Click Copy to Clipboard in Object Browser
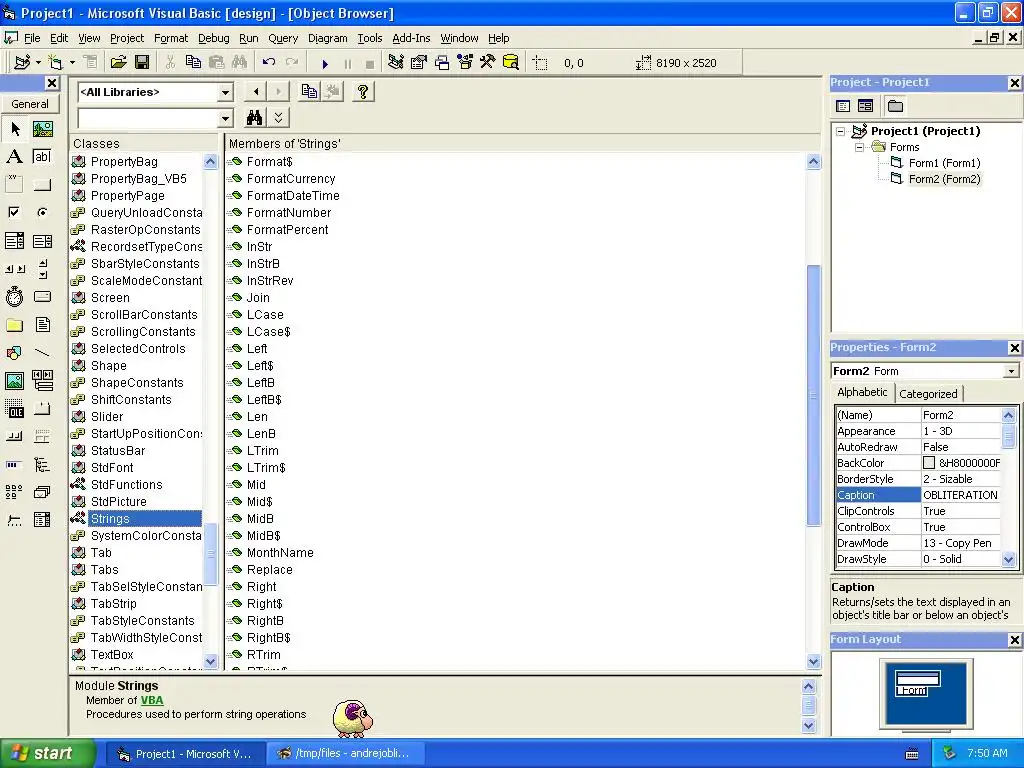 pyautogui.click(x=309, y=92)
